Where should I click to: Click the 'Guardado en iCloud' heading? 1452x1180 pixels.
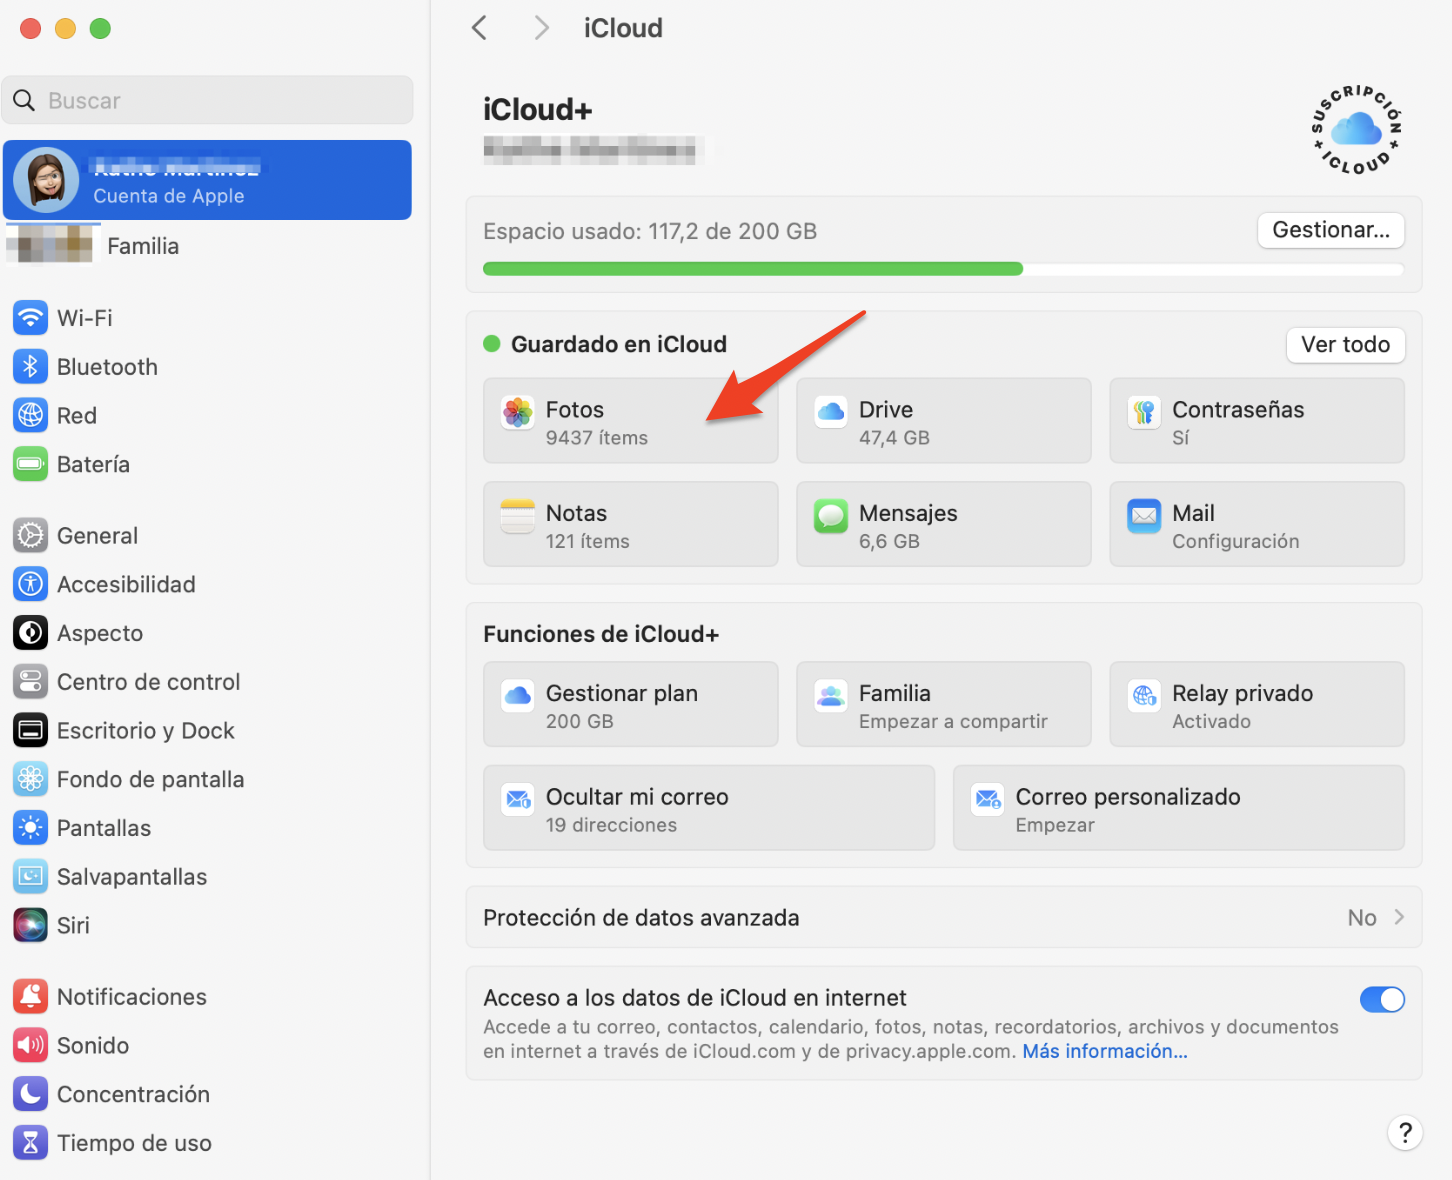pos(619,344)
